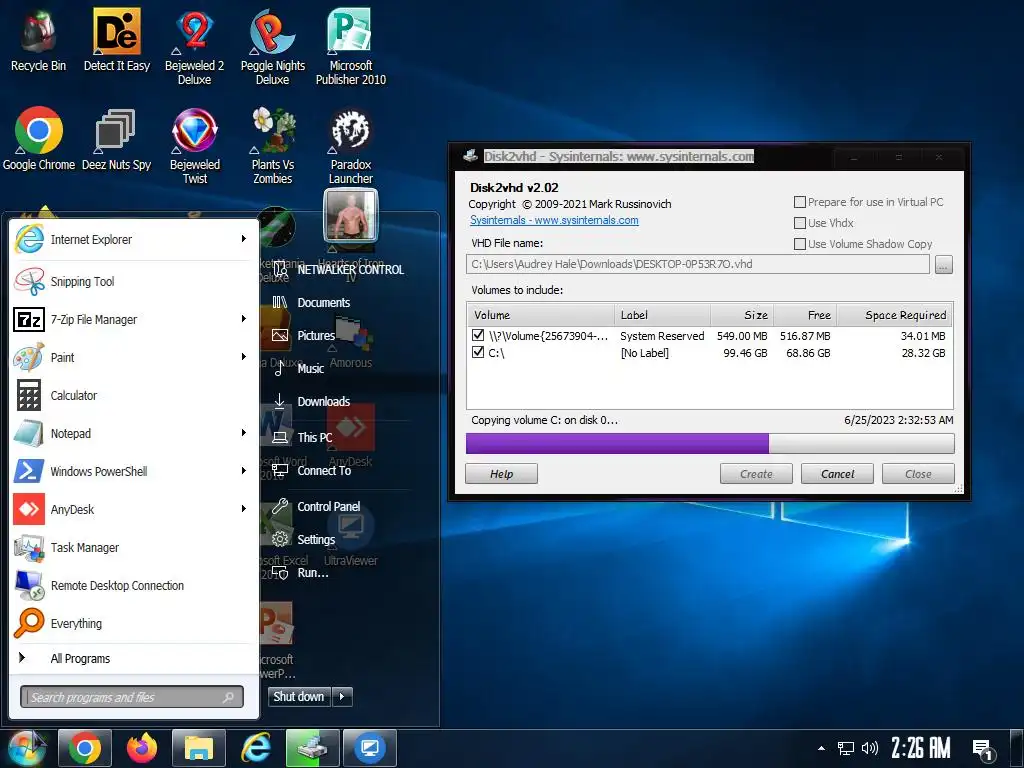Open Pictures in Start menu right pane

click(316, 335)
